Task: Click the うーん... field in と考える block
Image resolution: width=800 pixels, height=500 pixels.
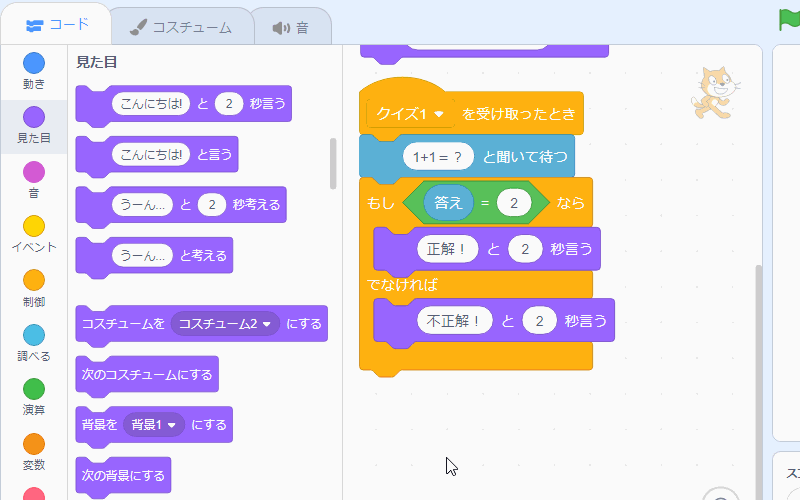Action: [142, 255]
